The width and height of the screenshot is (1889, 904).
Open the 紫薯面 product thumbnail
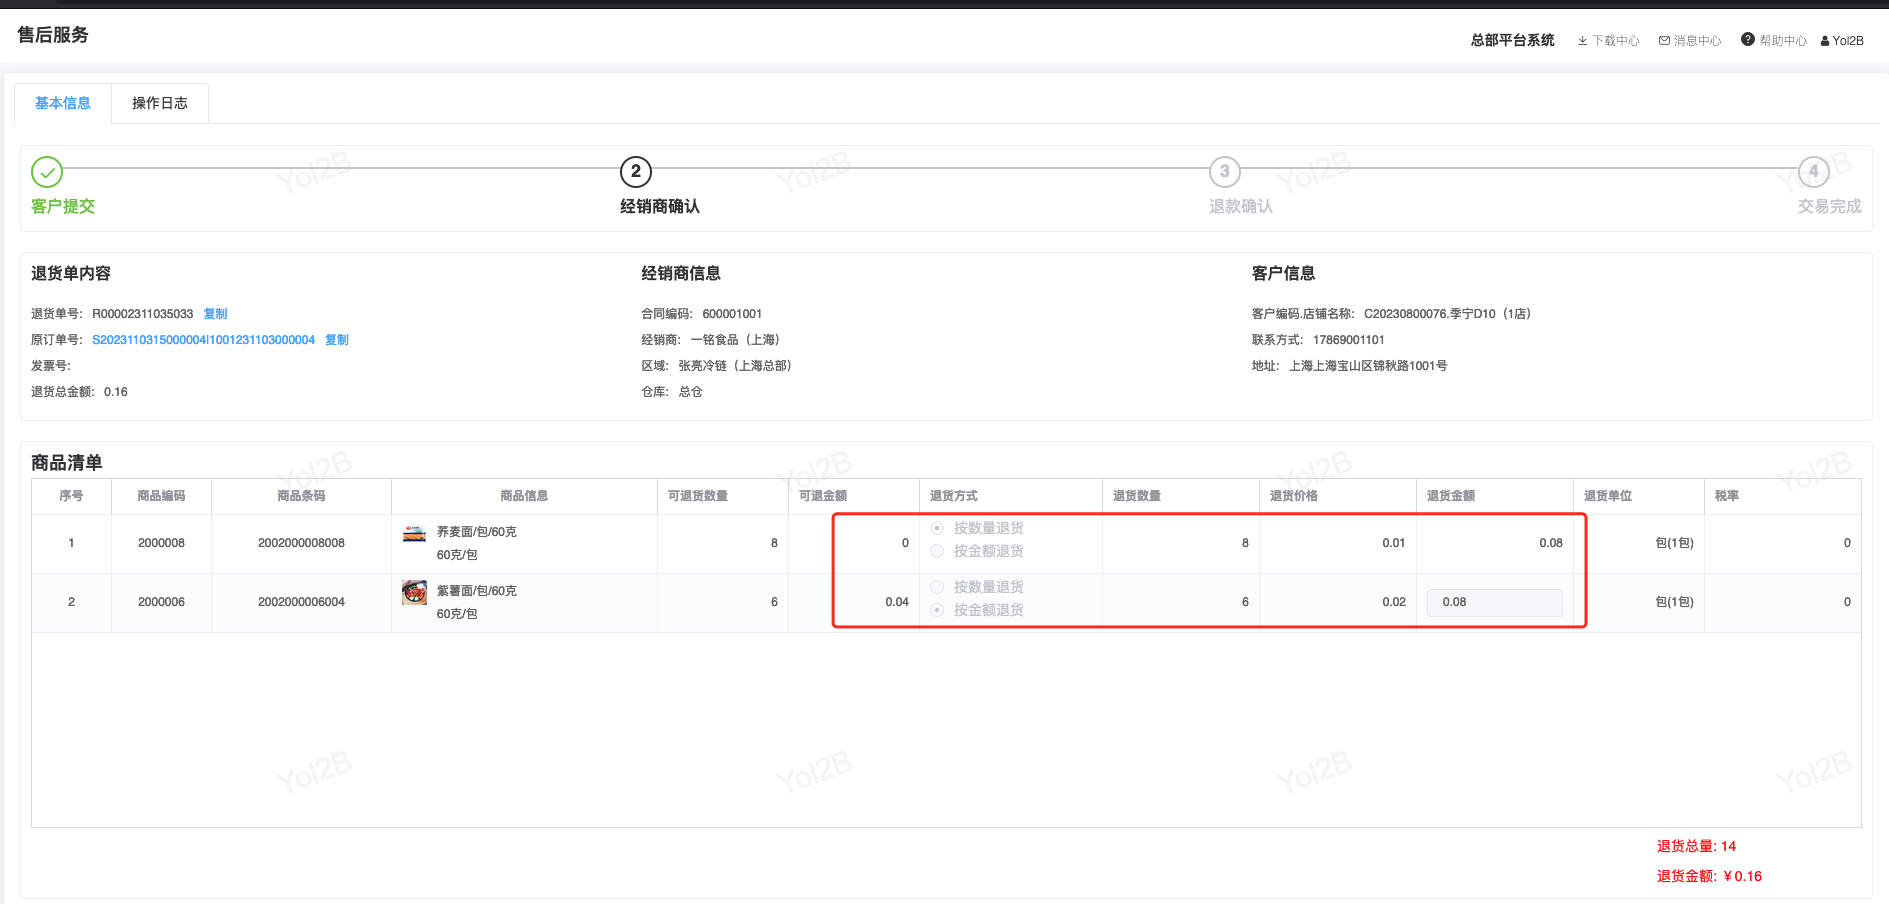click(x=414, y=592)
